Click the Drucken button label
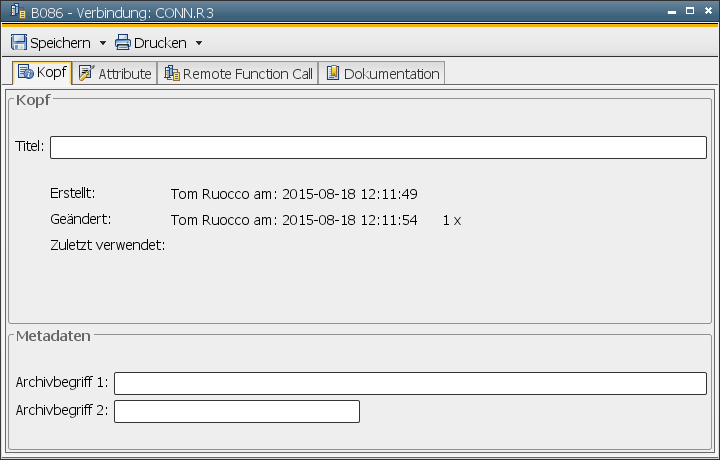This screenshot has height=460, width=720. pyautogui.click(x=160, y=43)
